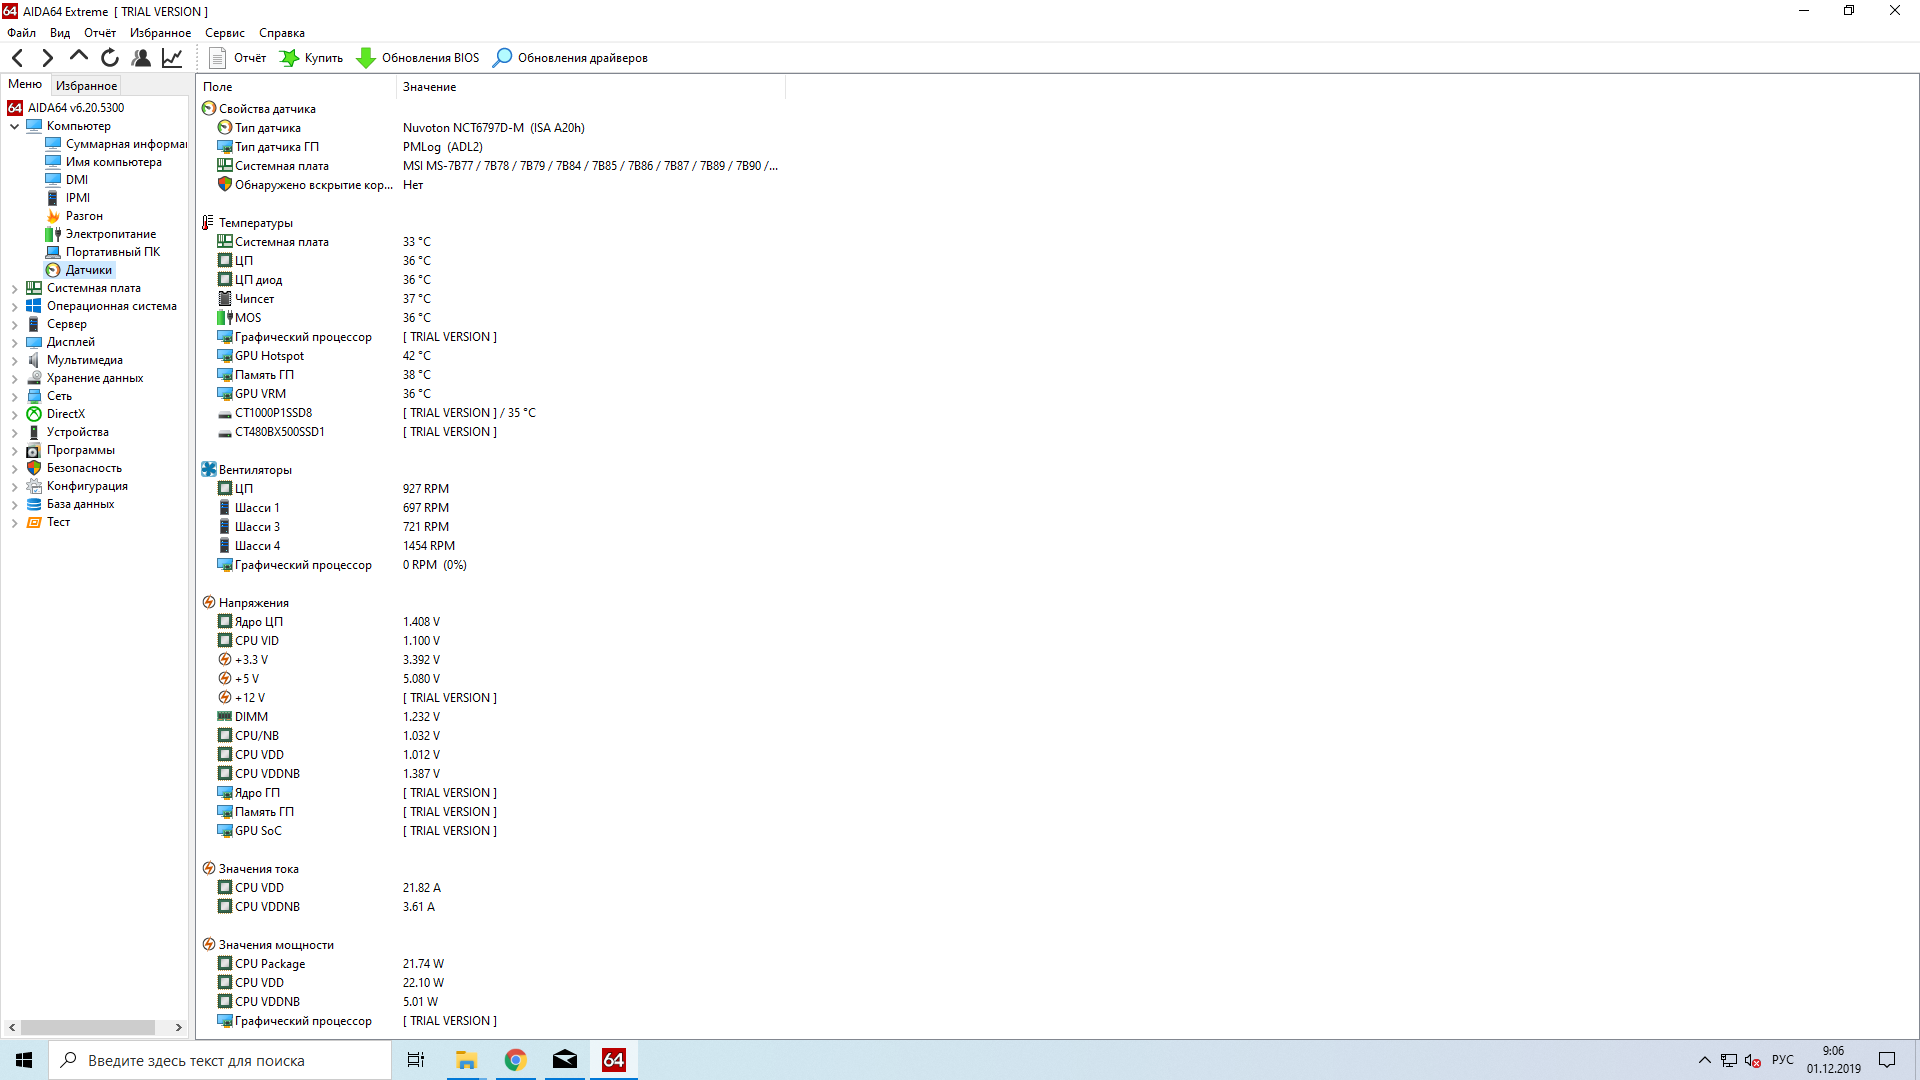Select Разгон in the sidebar

pyautogui.click(x=84, y=216)
